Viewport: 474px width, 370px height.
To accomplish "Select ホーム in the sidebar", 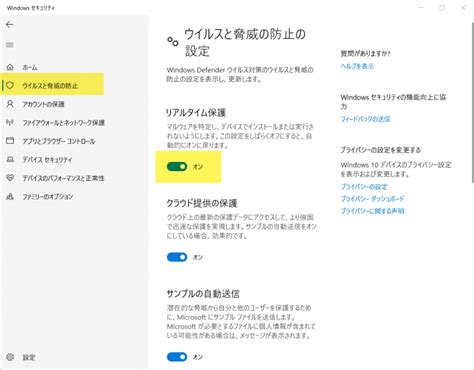I will point(30,67).
